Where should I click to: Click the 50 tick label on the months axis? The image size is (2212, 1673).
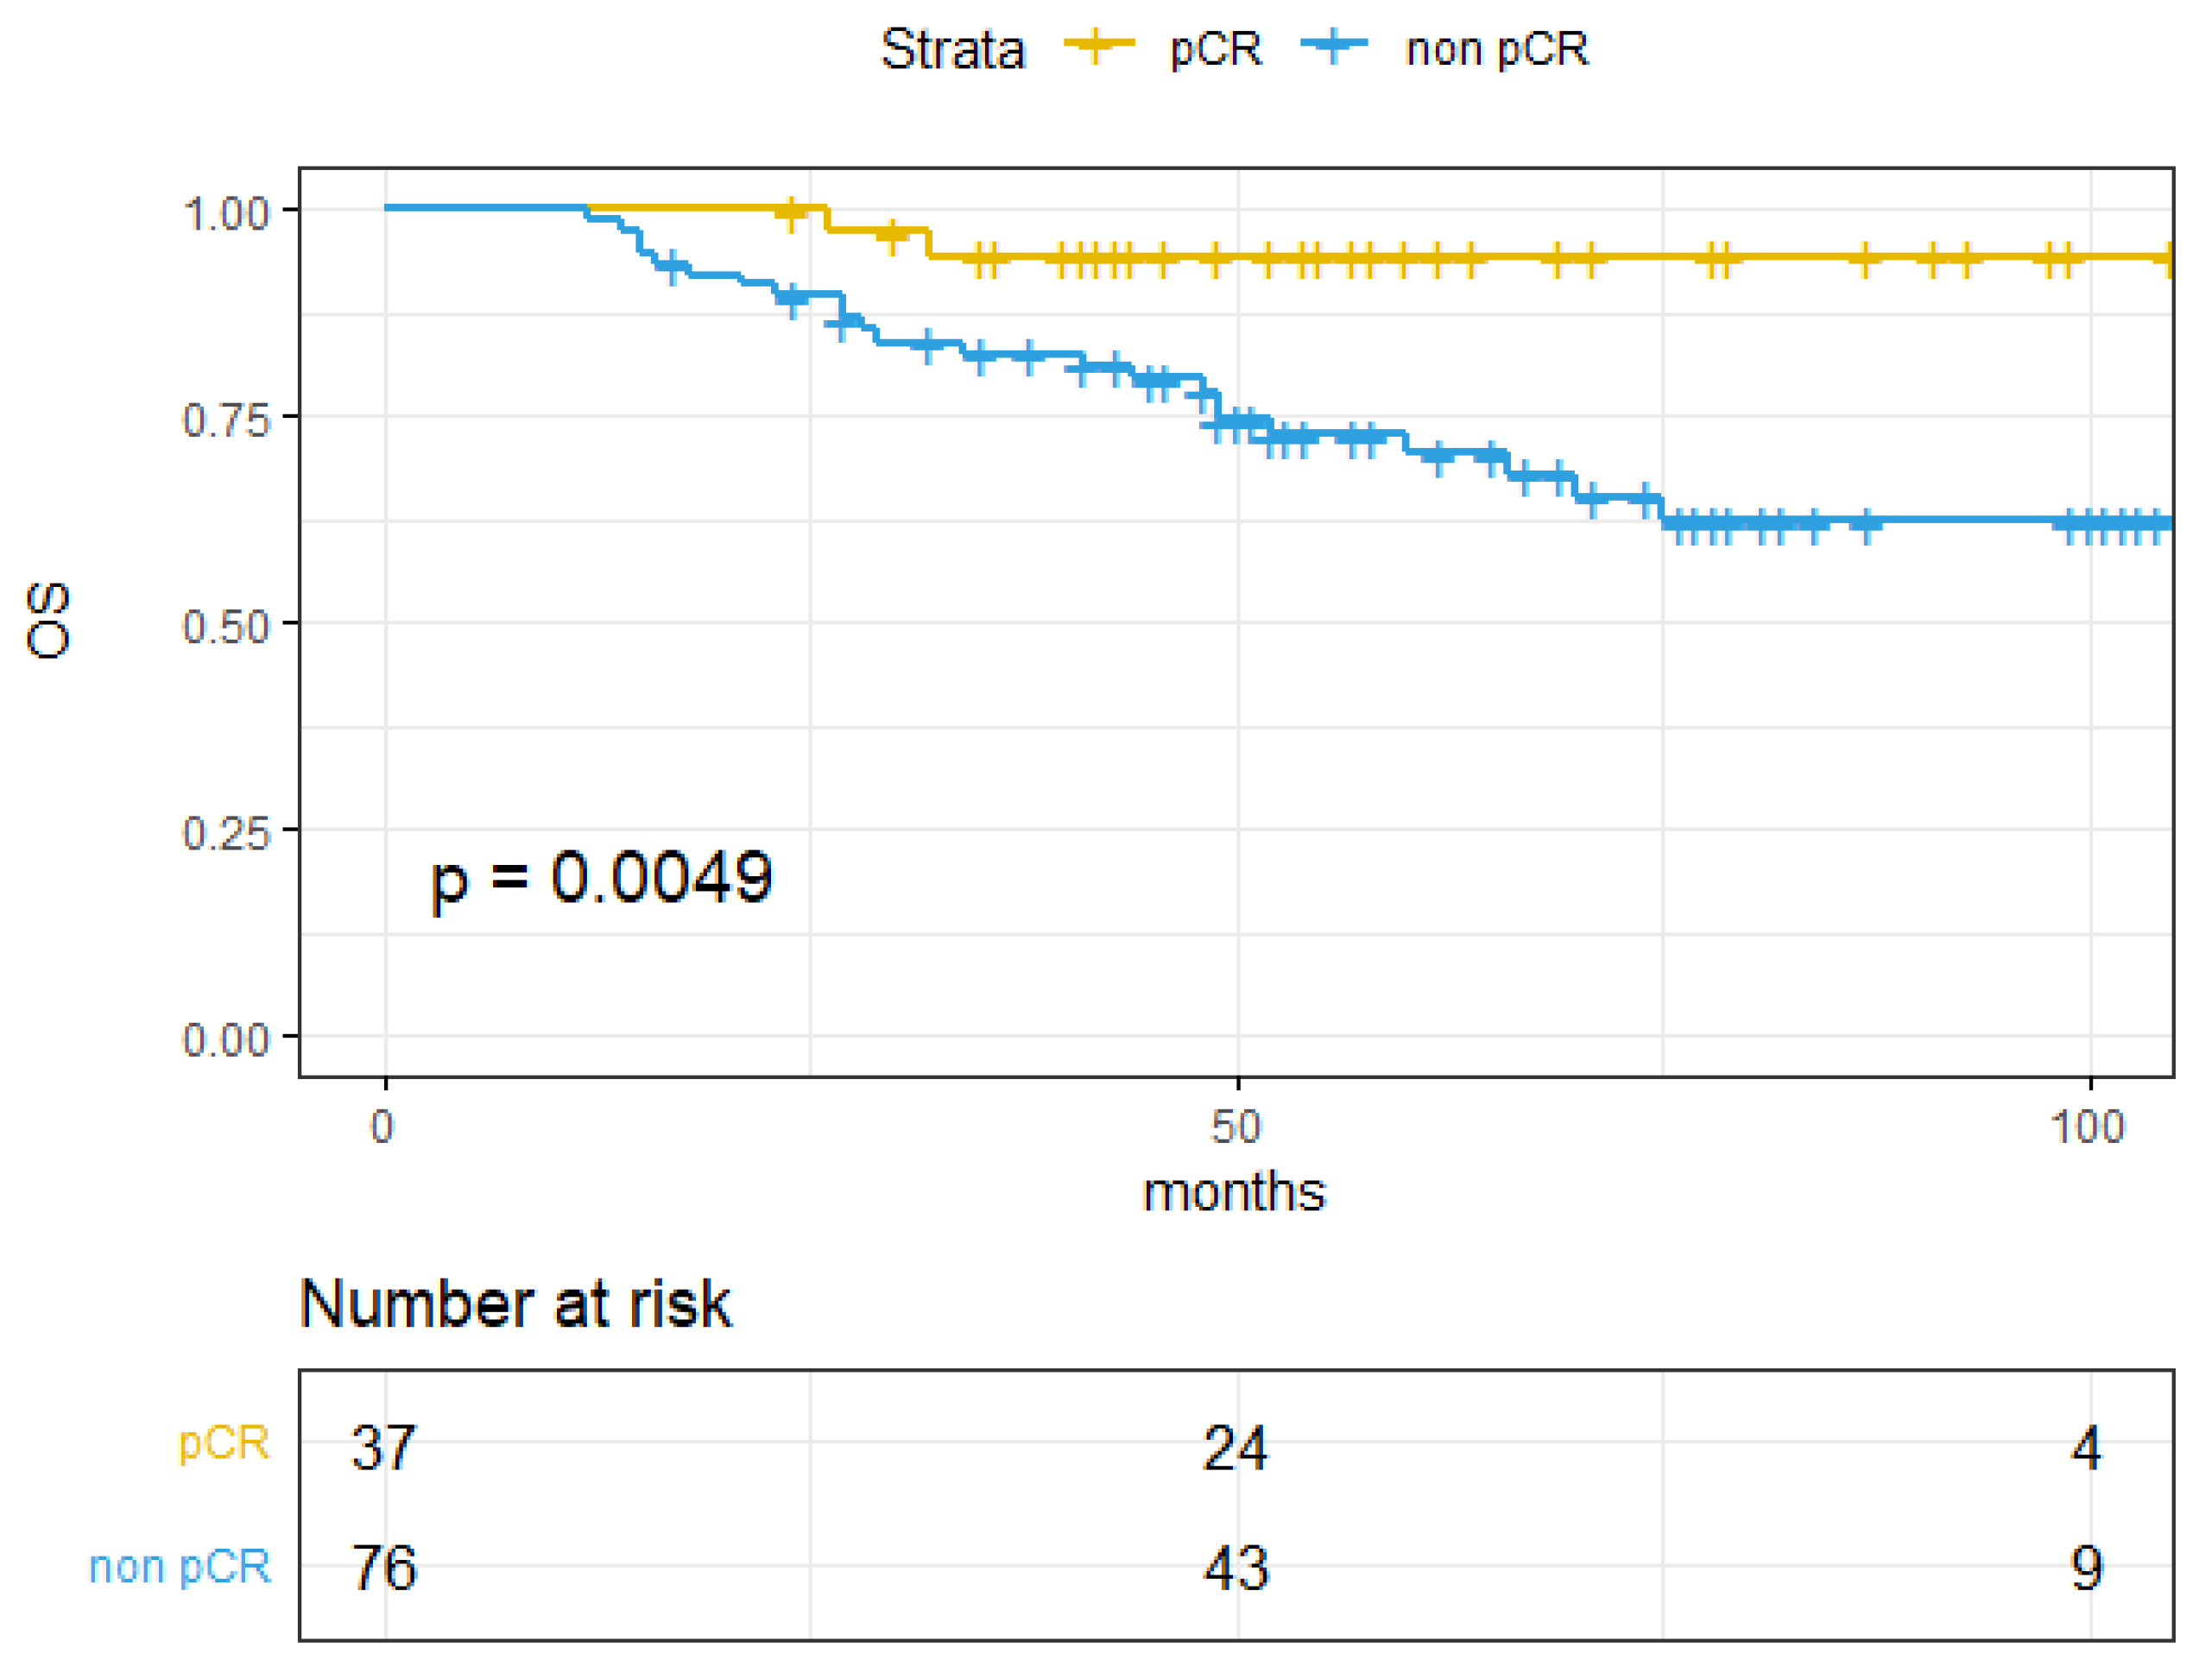coord(1236,1128)
